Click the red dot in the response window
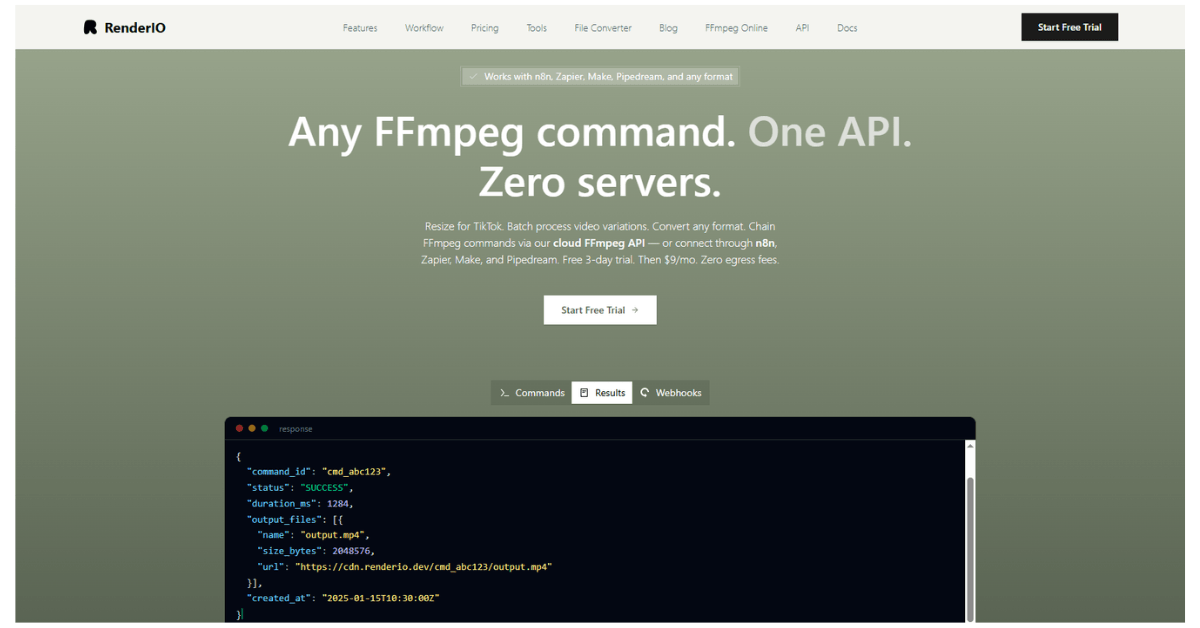 240,428
